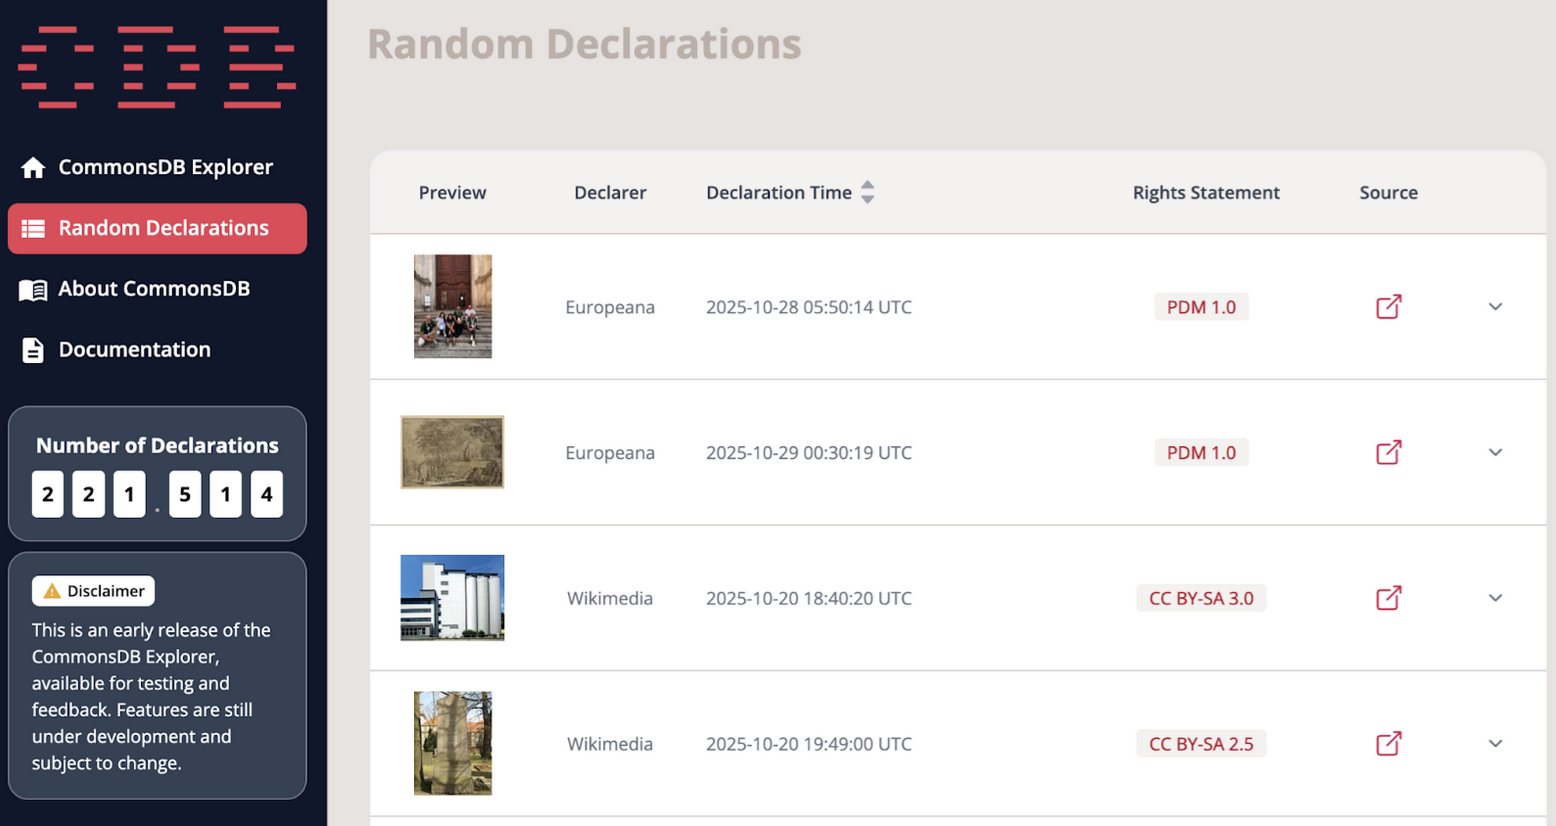
Task: Open the Documentation link
Action: (134, 350)
